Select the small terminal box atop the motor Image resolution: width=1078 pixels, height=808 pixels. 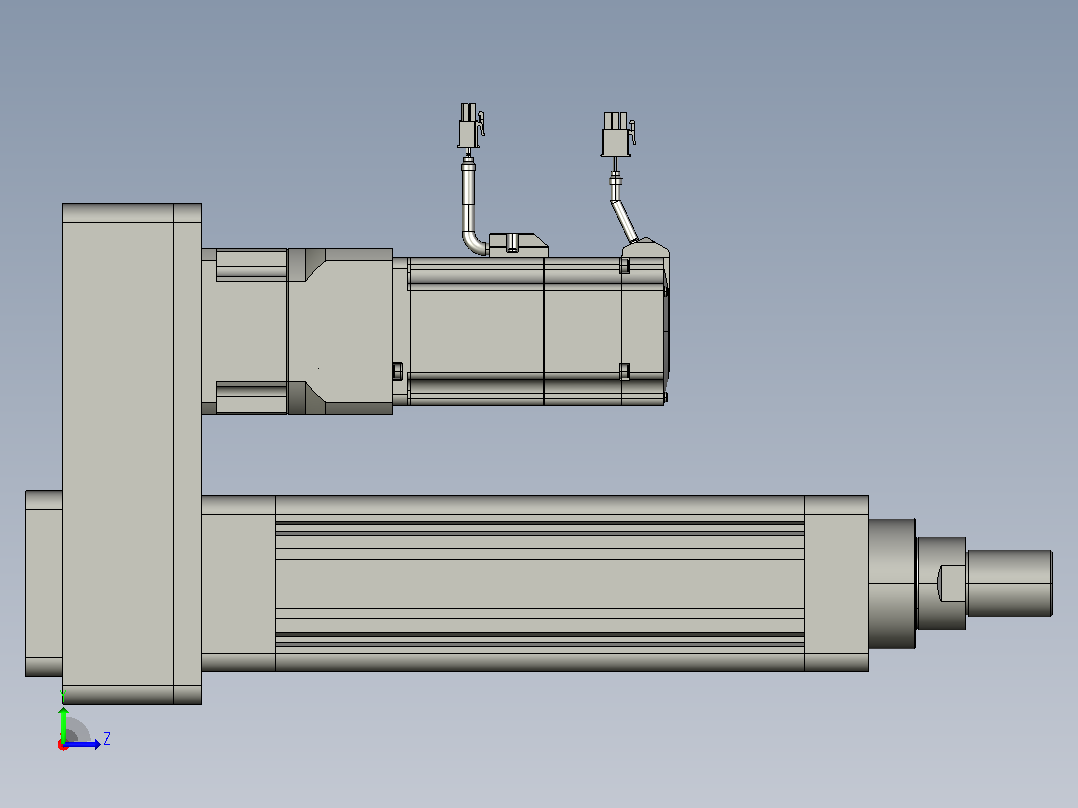coord(518,245)
